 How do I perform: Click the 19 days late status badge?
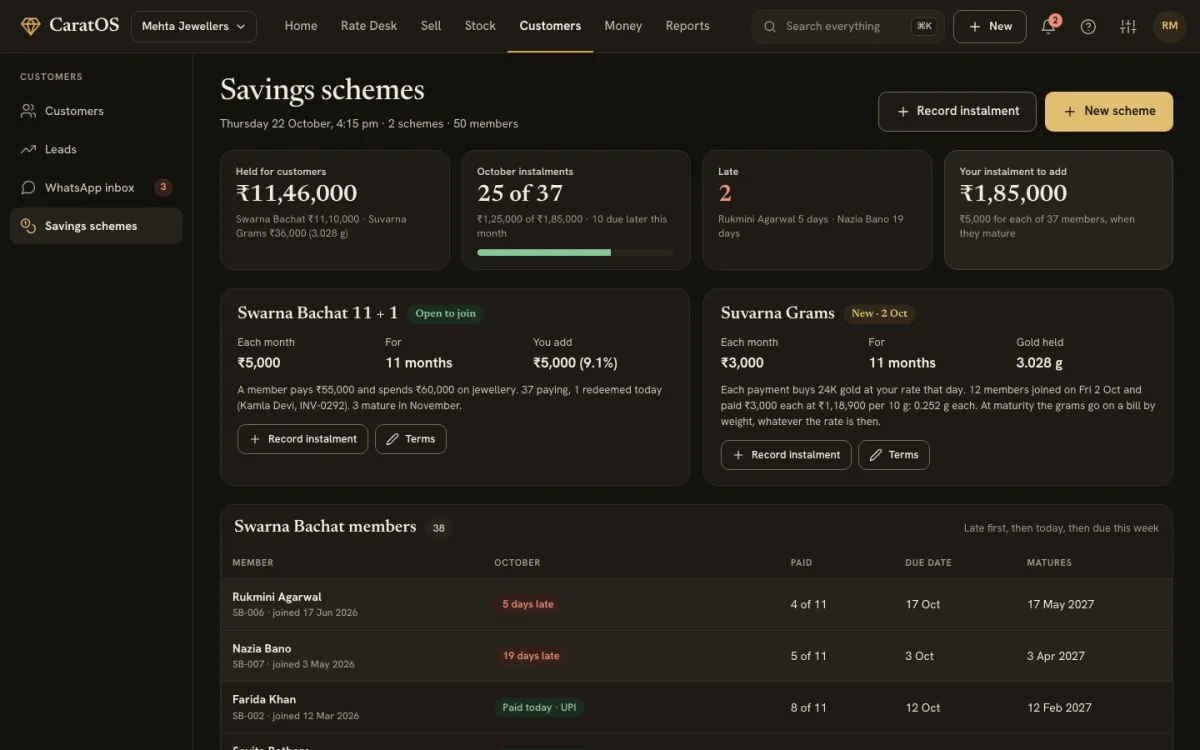pyautogui.click(x=531, y=656)
